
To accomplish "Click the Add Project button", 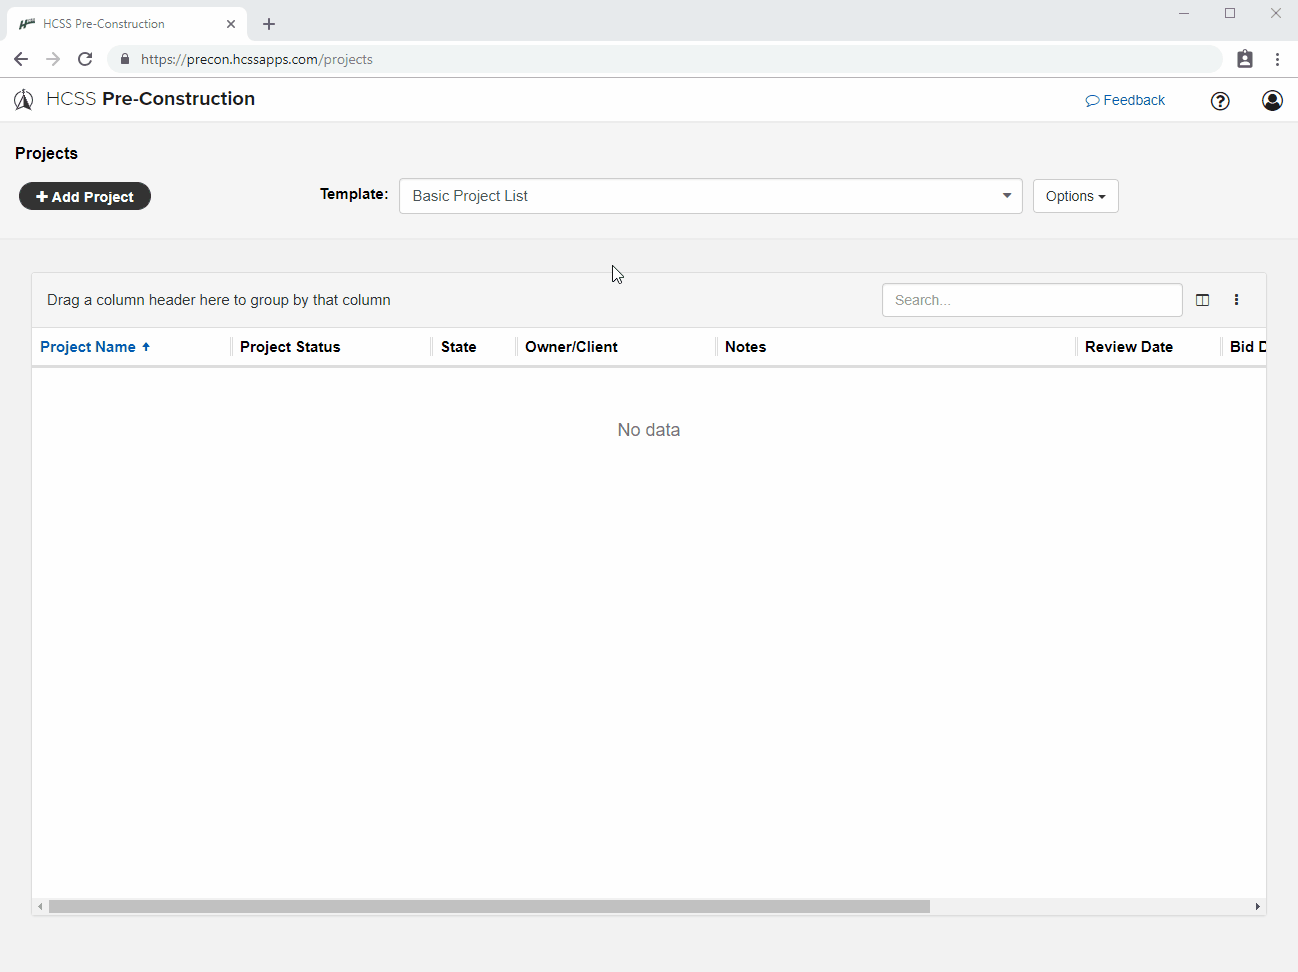I will pos(84,196).
